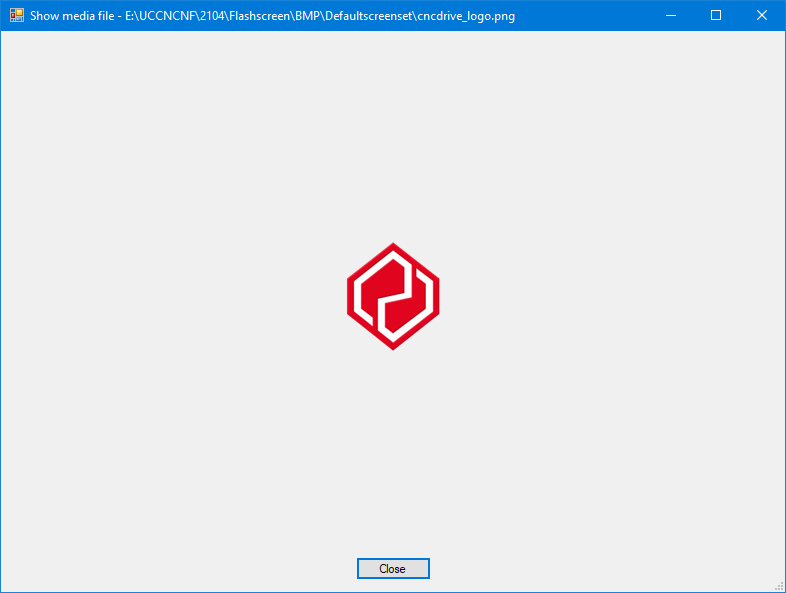Click the title bar file path text
The height and width of the screenshot is (593, 786).
[x=320, y=16]
